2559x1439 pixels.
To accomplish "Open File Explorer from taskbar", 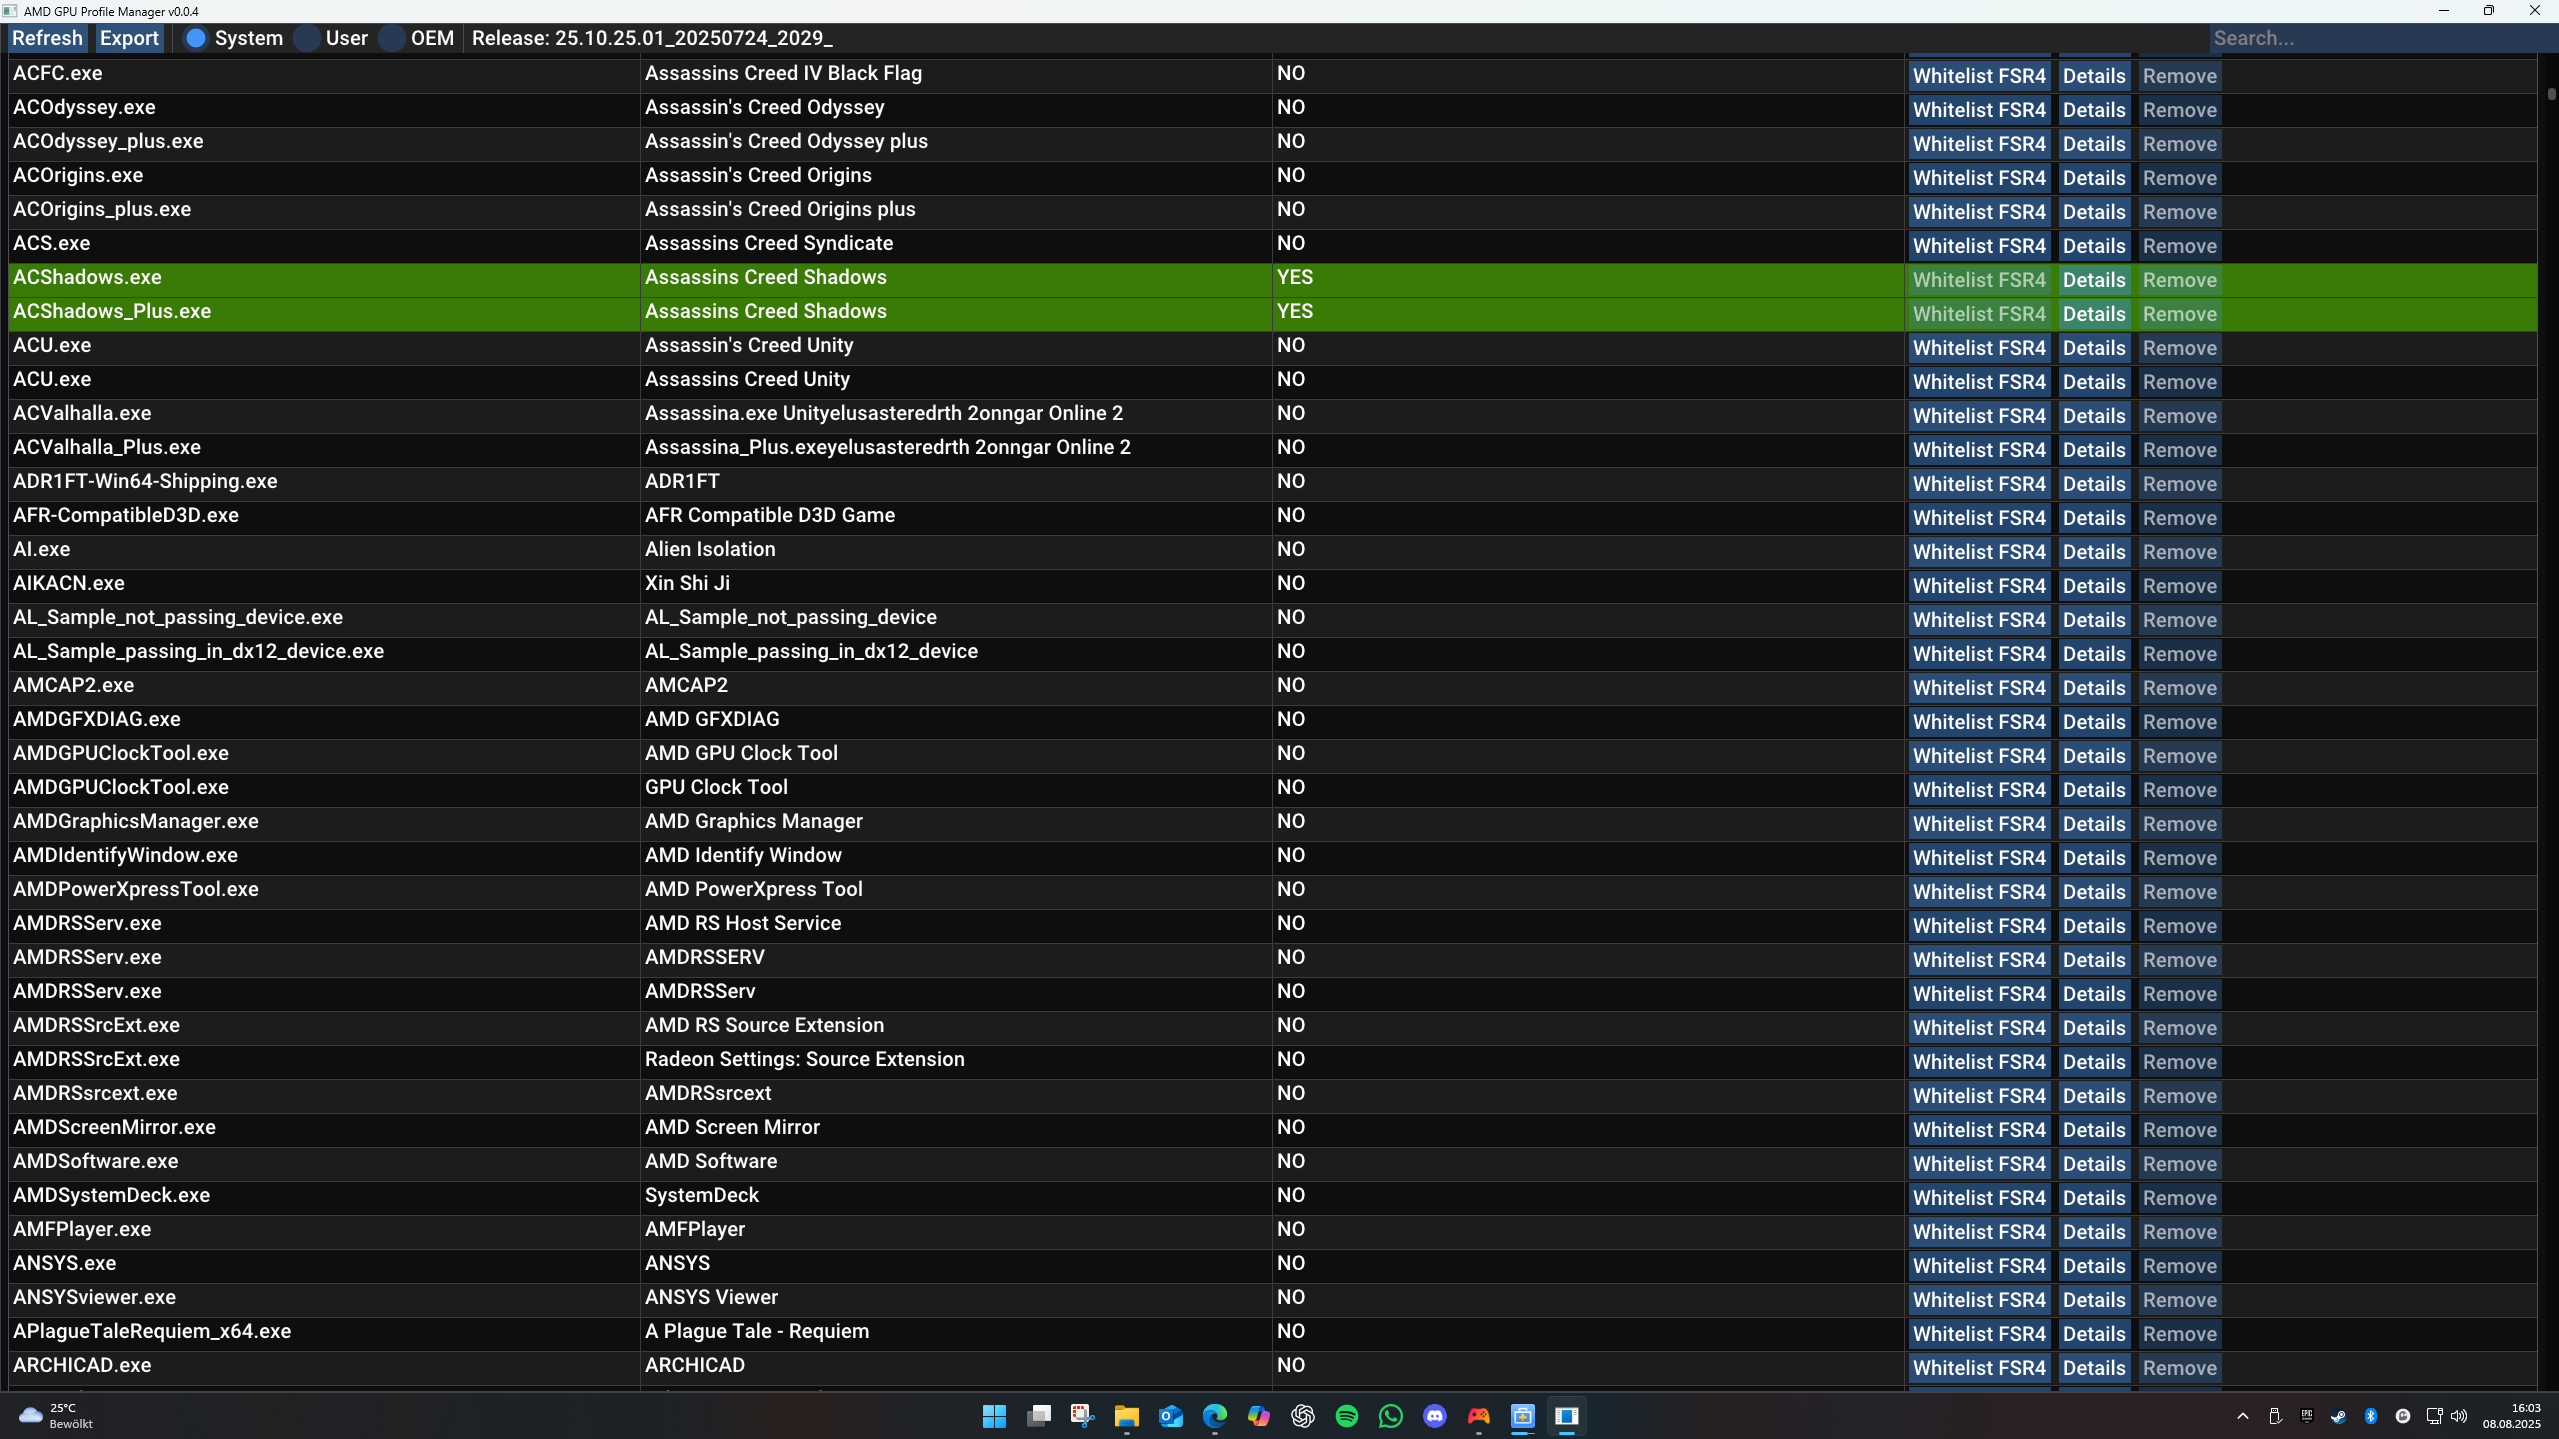I will (1126, 1416).
